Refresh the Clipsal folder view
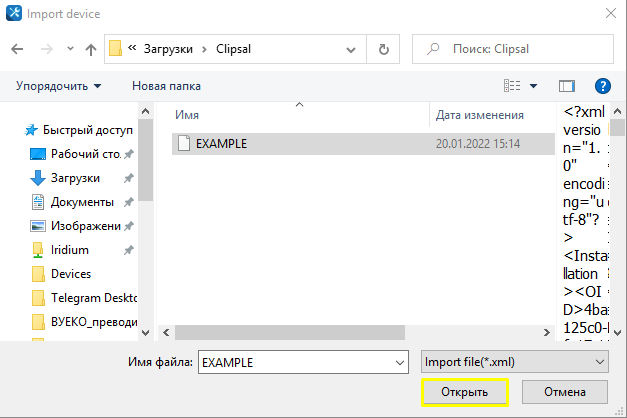 [383, 48]
